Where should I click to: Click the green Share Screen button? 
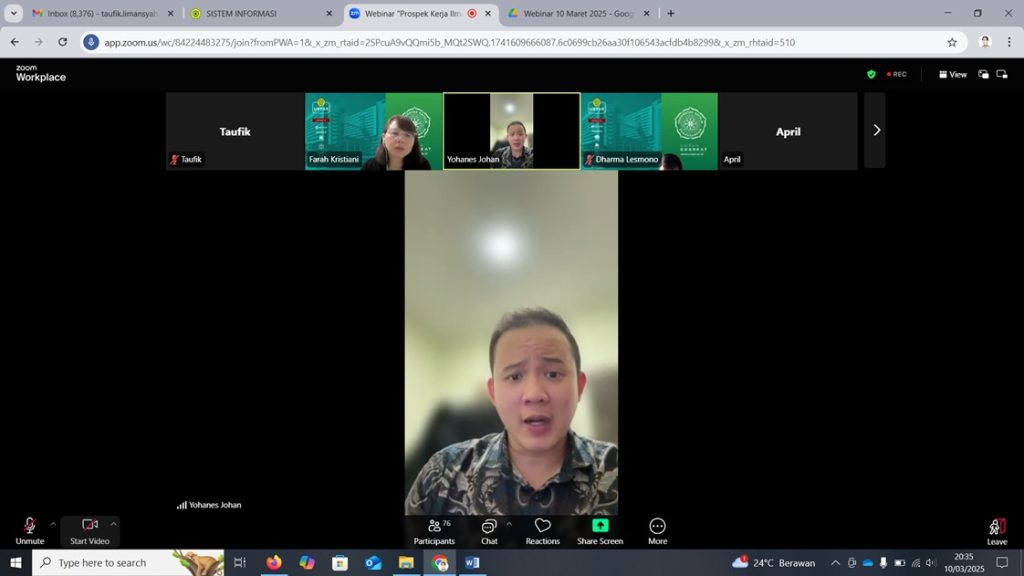coord(600,531)
